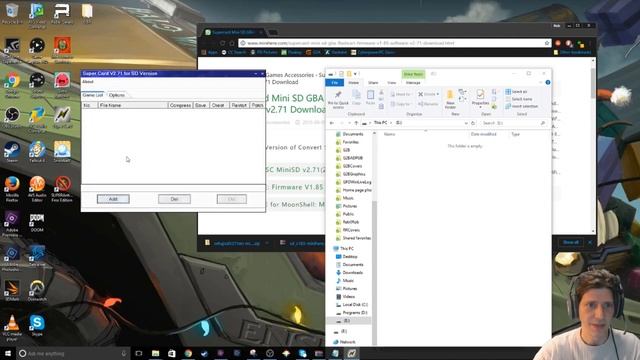Open the Adobe Premiere desktop shortcut
The image size is (640, 360).
click(12, 224)
